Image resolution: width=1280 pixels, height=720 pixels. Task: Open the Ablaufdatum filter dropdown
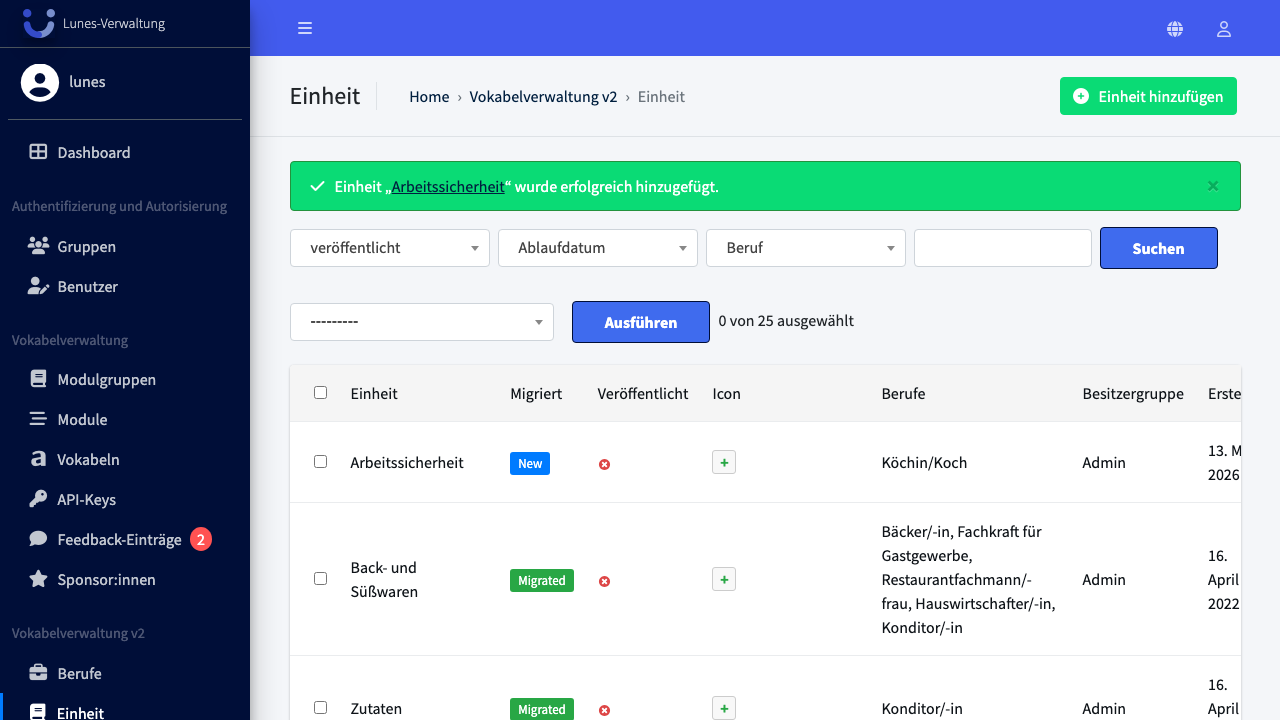tap(598, 248)
